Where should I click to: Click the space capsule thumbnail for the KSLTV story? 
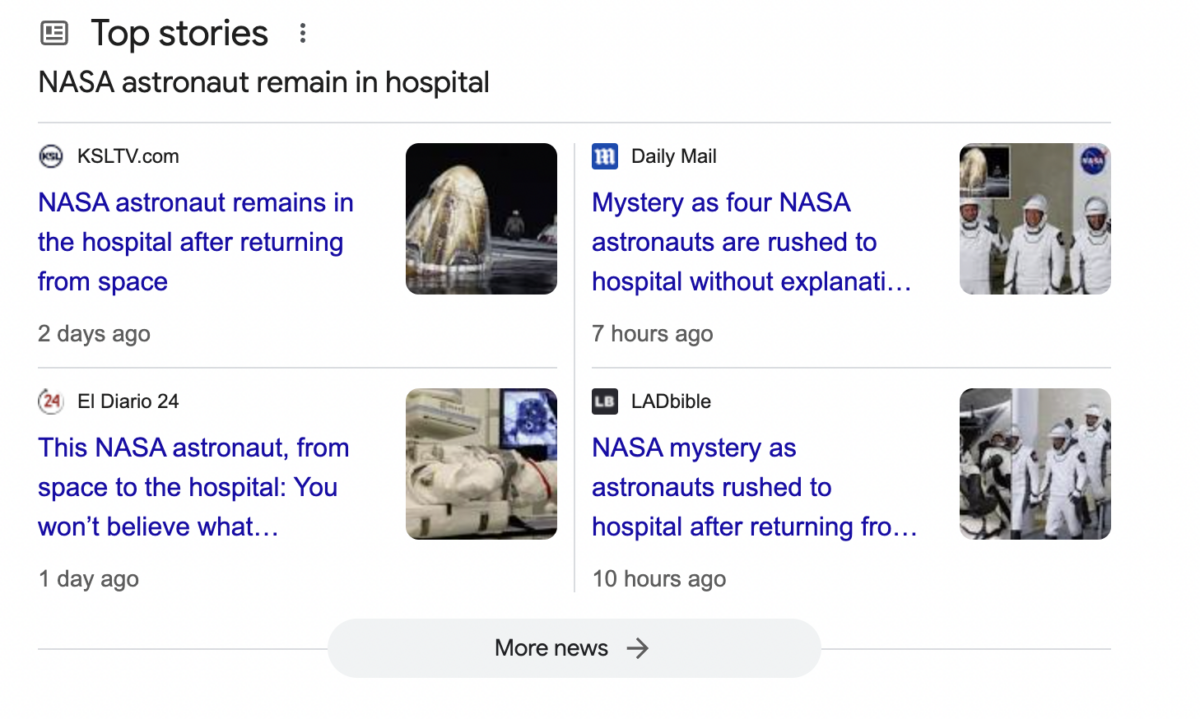click(481, 219)
